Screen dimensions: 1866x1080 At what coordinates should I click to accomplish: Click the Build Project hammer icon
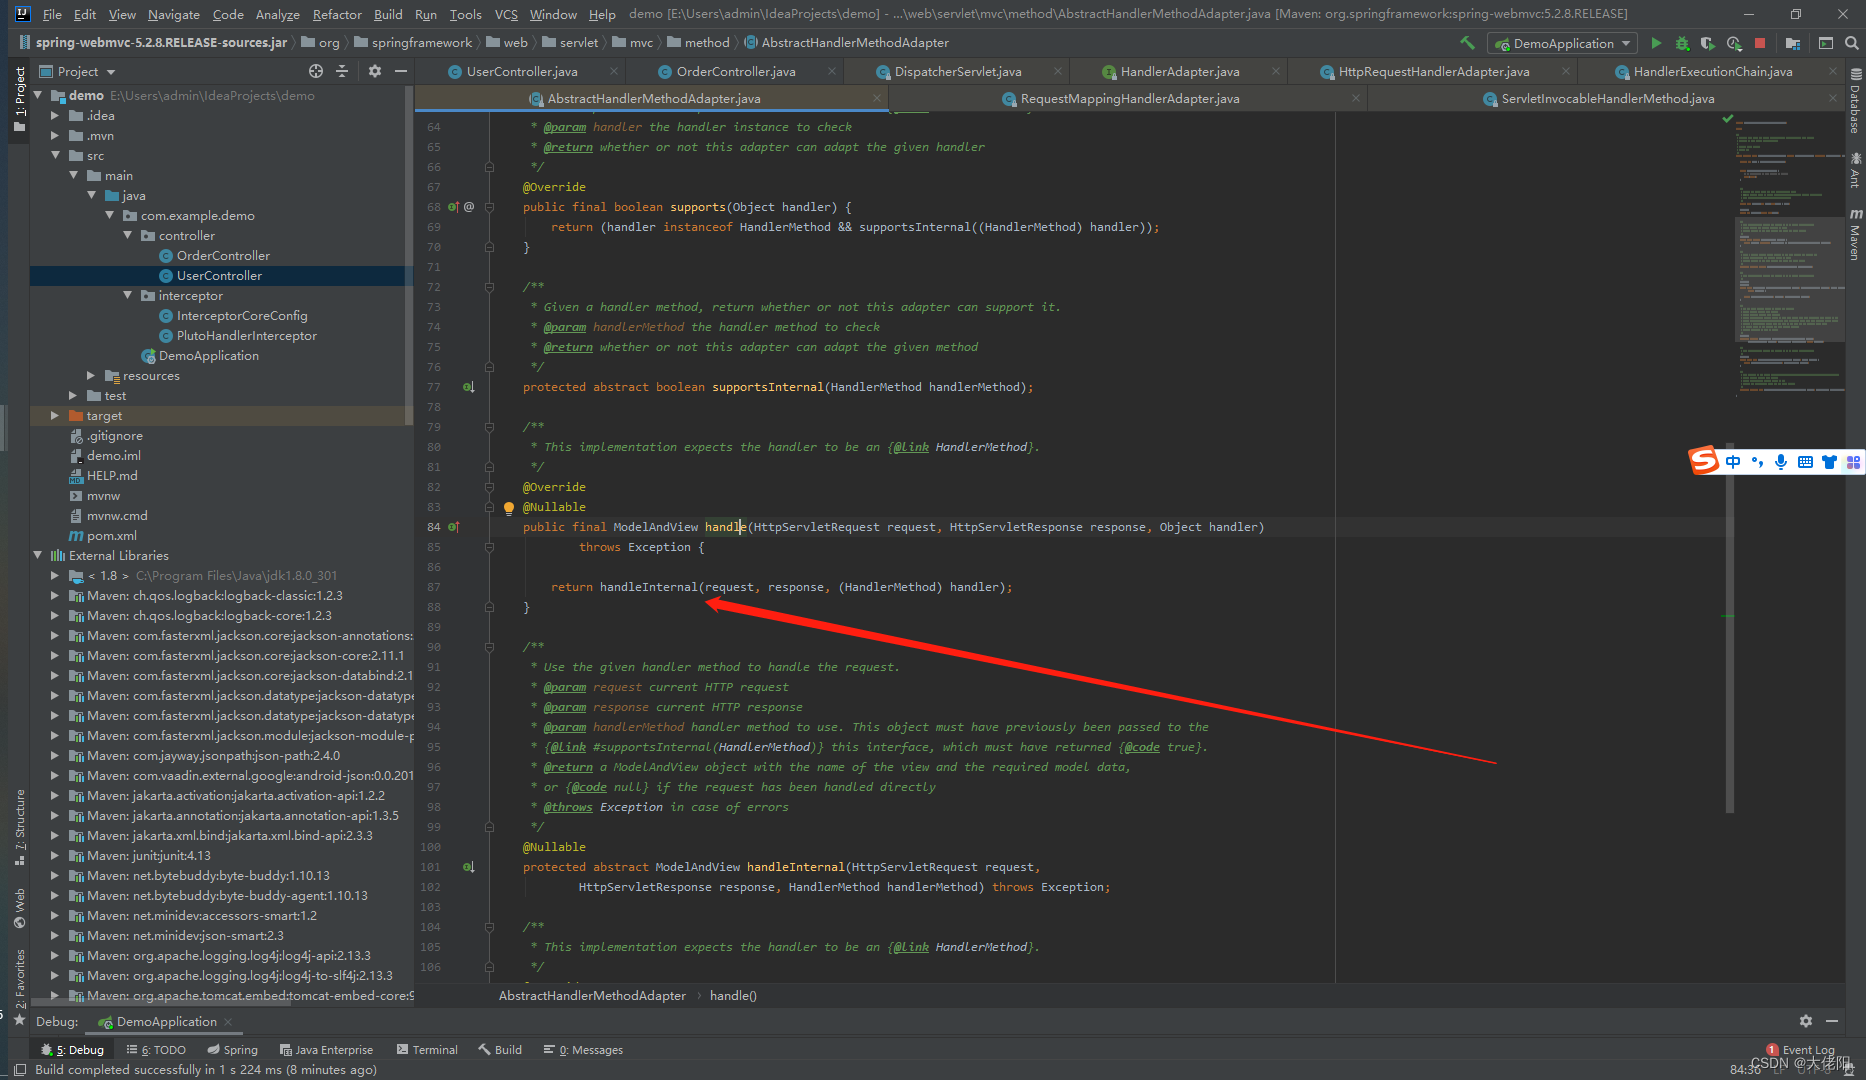[1467, 43]
